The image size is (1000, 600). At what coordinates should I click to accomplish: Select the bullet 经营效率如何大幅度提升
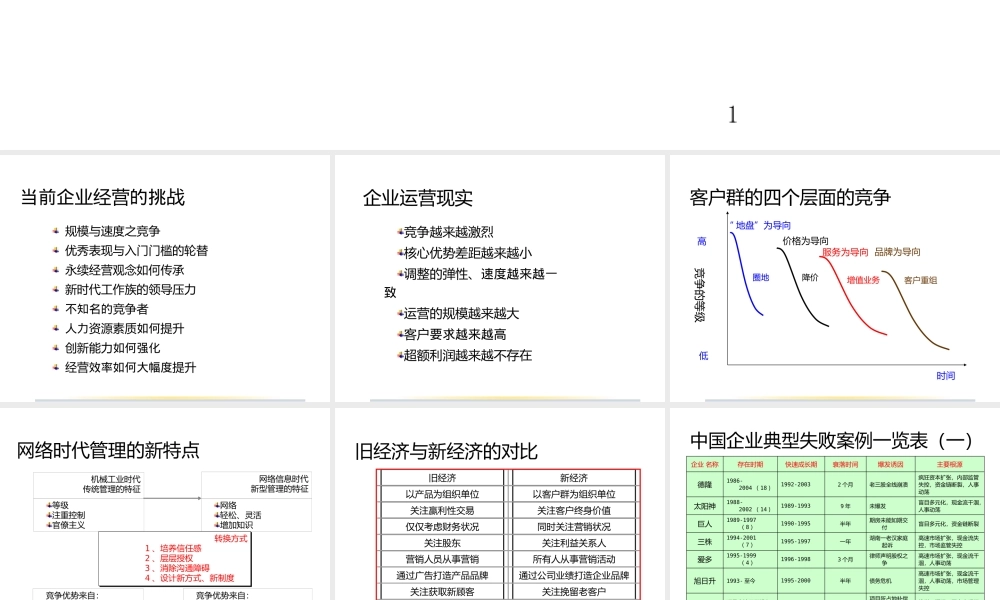130,367
